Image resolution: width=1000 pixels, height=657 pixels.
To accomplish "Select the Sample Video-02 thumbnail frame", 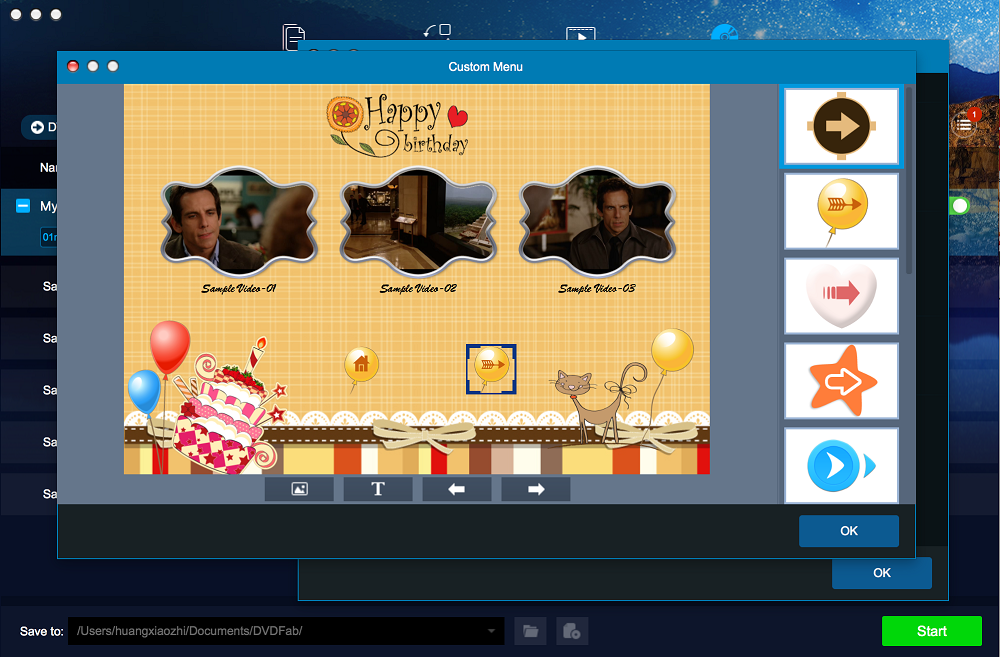I will tap(418, 221).
